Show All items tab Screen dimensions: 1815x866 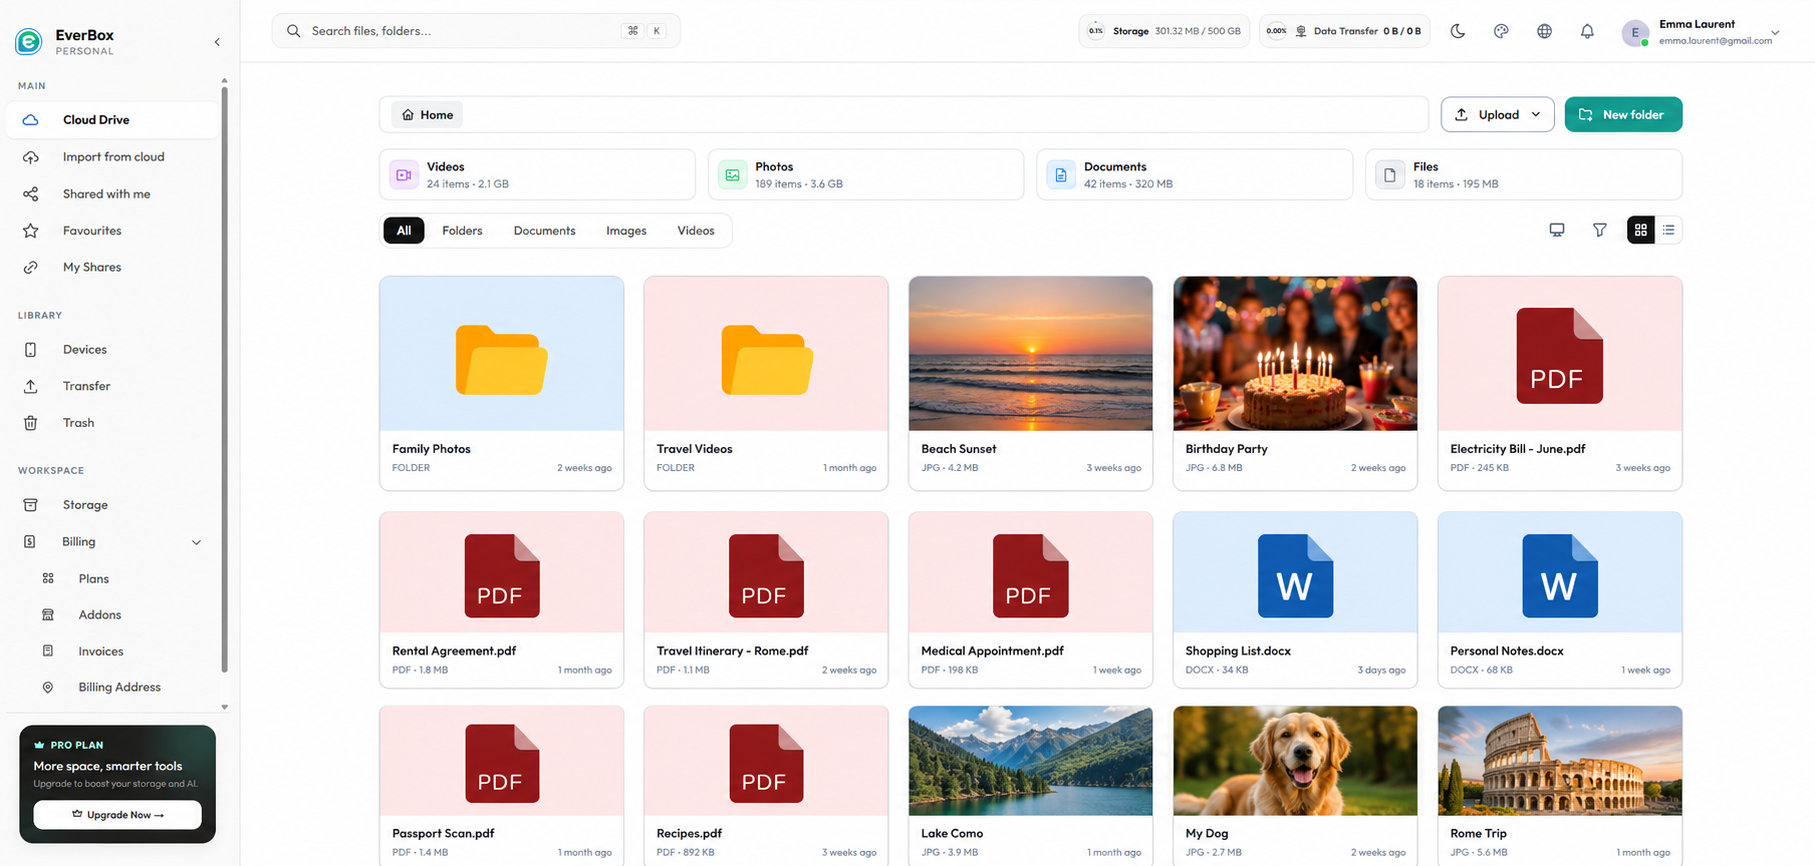click(404, 230)
